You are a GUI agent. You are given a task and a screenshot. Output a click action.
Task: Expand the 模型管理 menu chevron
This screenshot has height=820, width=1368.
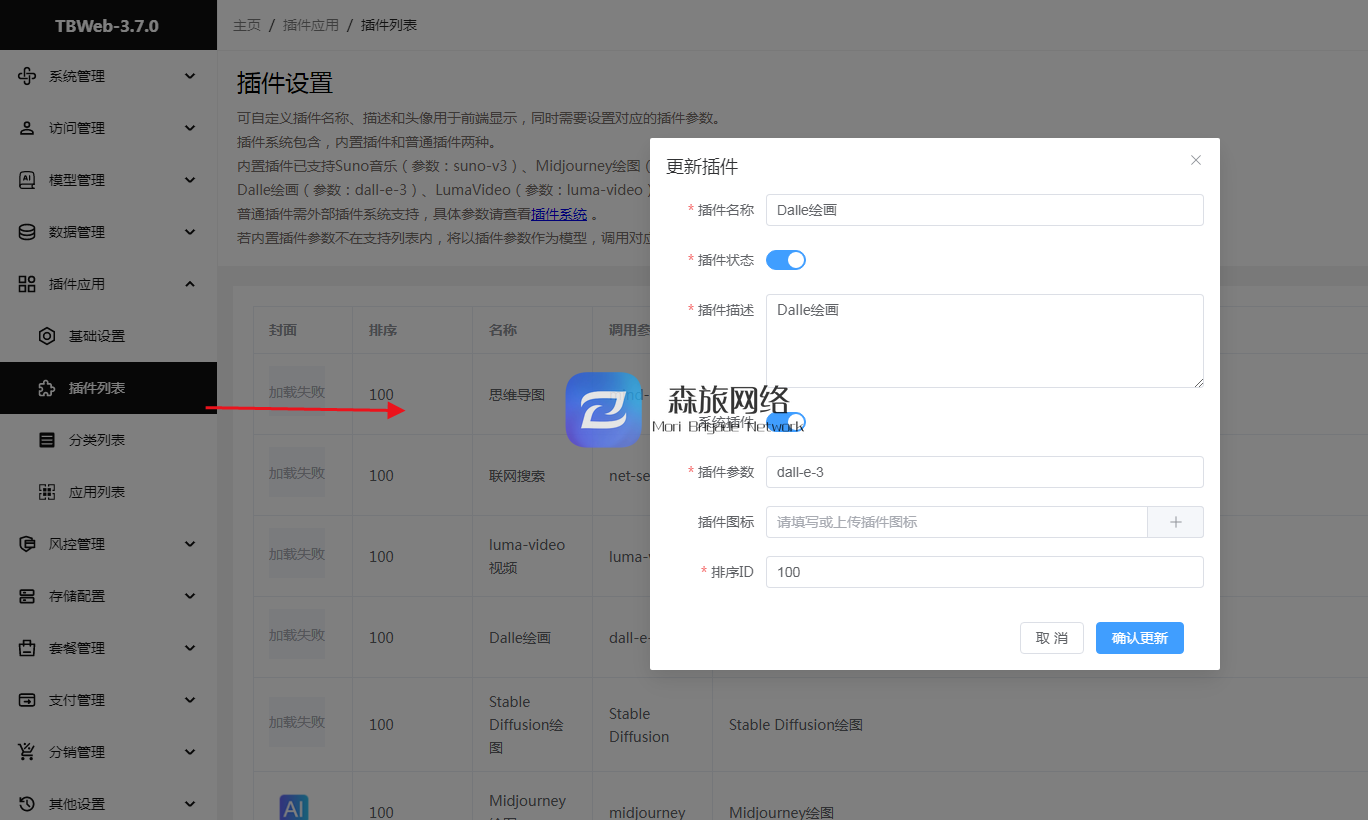tap(190, 180)
